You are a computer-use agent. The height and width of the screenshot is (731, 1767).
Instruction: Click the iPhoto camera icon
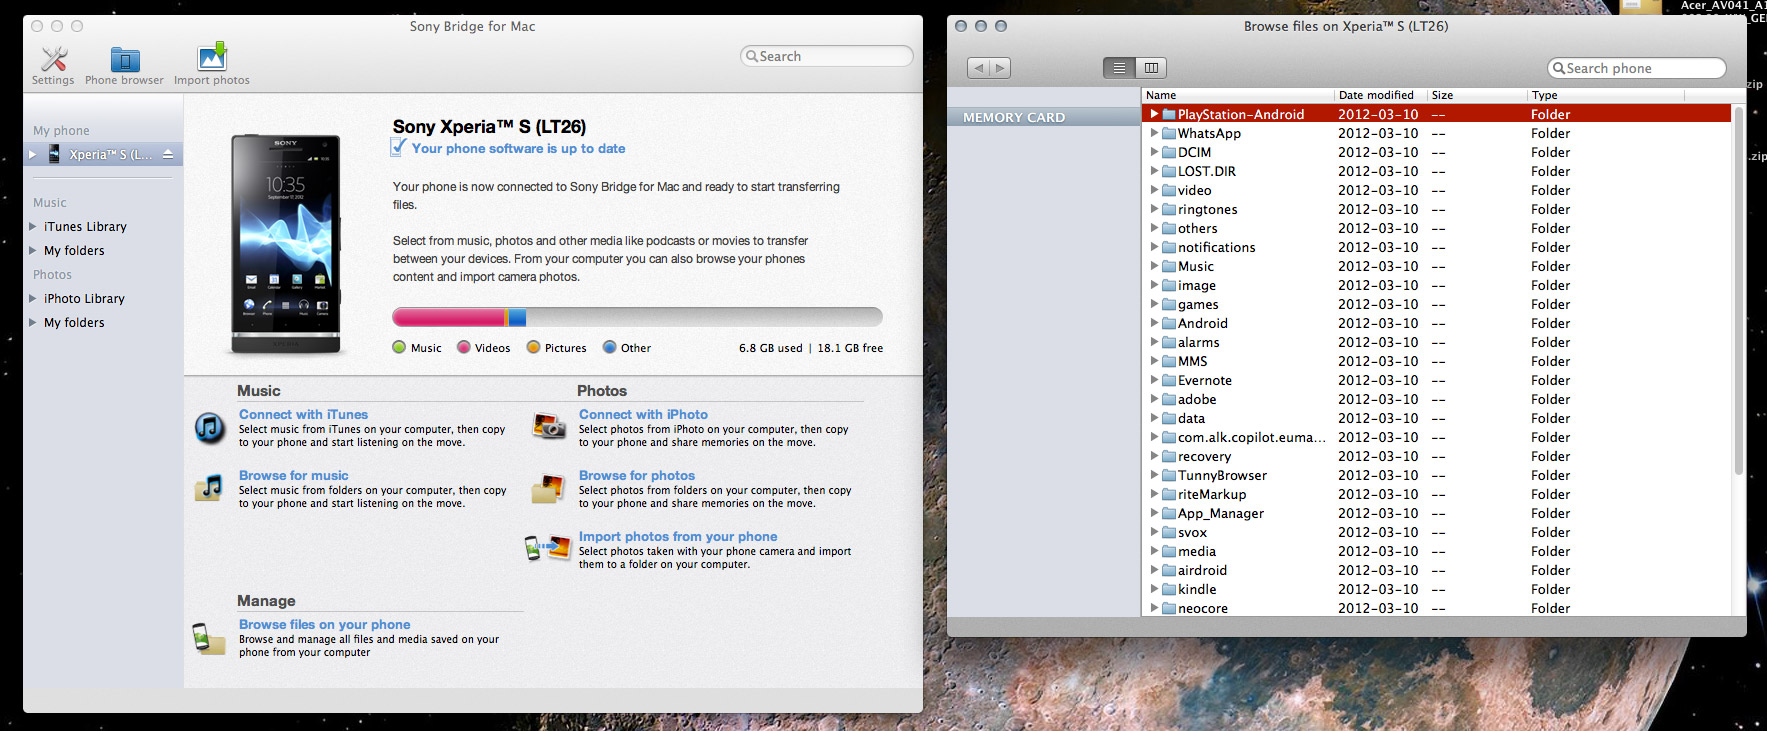pyautogui.click(x=549, y=427)
